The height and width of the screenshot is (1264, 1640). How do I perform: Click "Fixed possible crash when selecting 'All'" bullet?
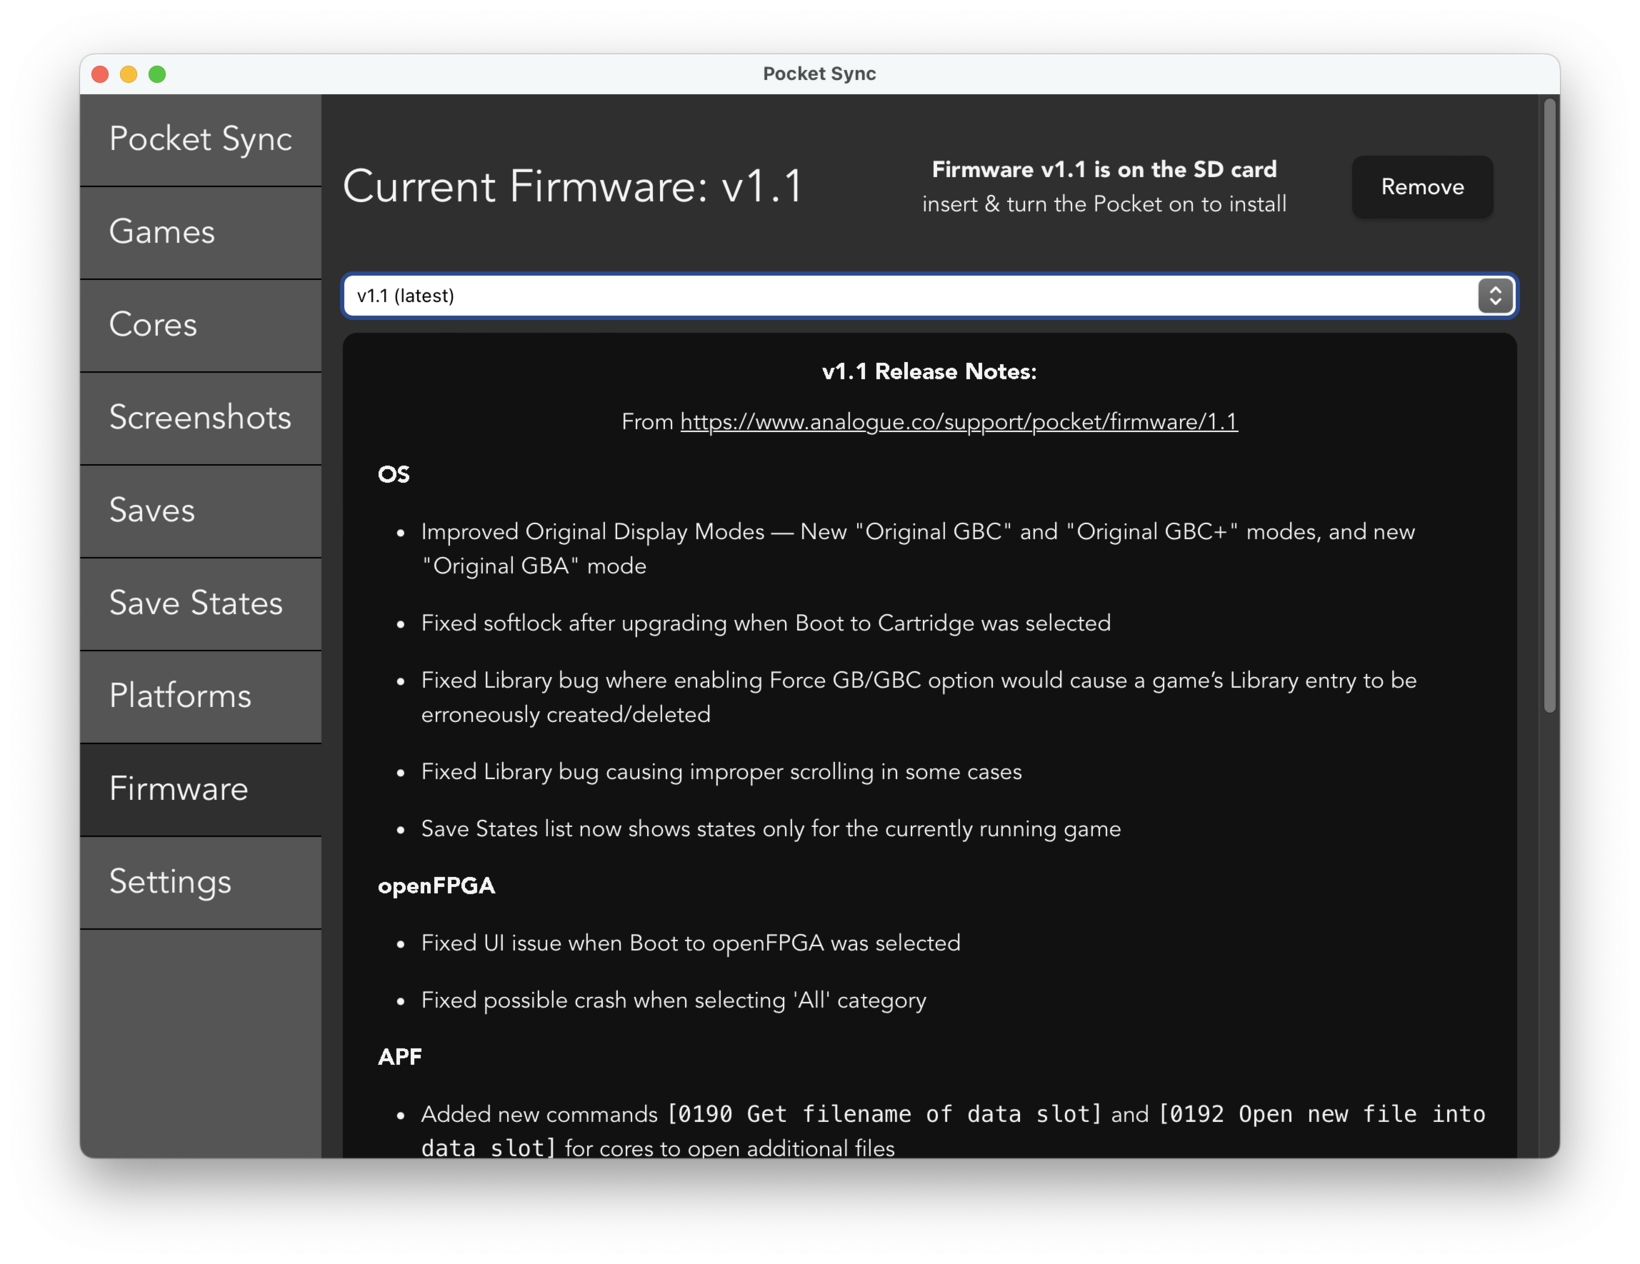[674, 1000]
